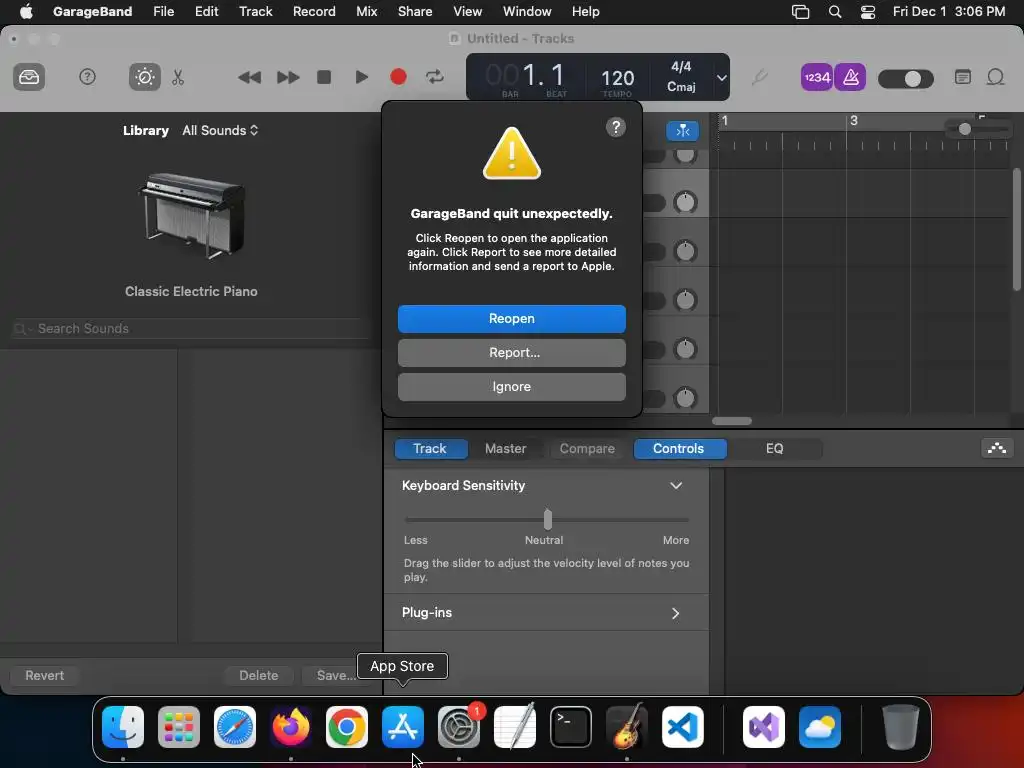
Task: Expand the Plug-ins section
Action: click(x=675, y=613)
